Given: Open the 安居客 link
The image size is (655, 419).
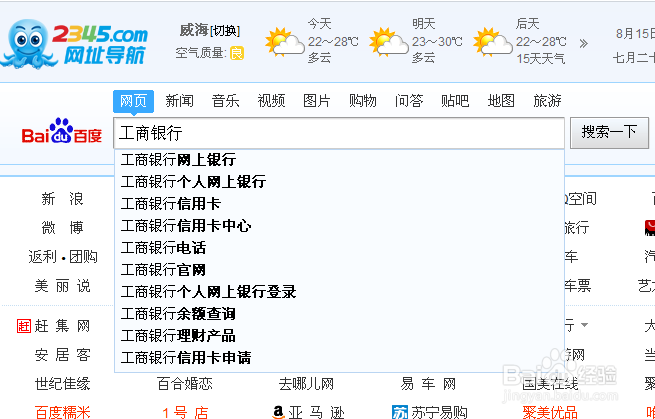Looking at the screenshot, I should [62, 355].
